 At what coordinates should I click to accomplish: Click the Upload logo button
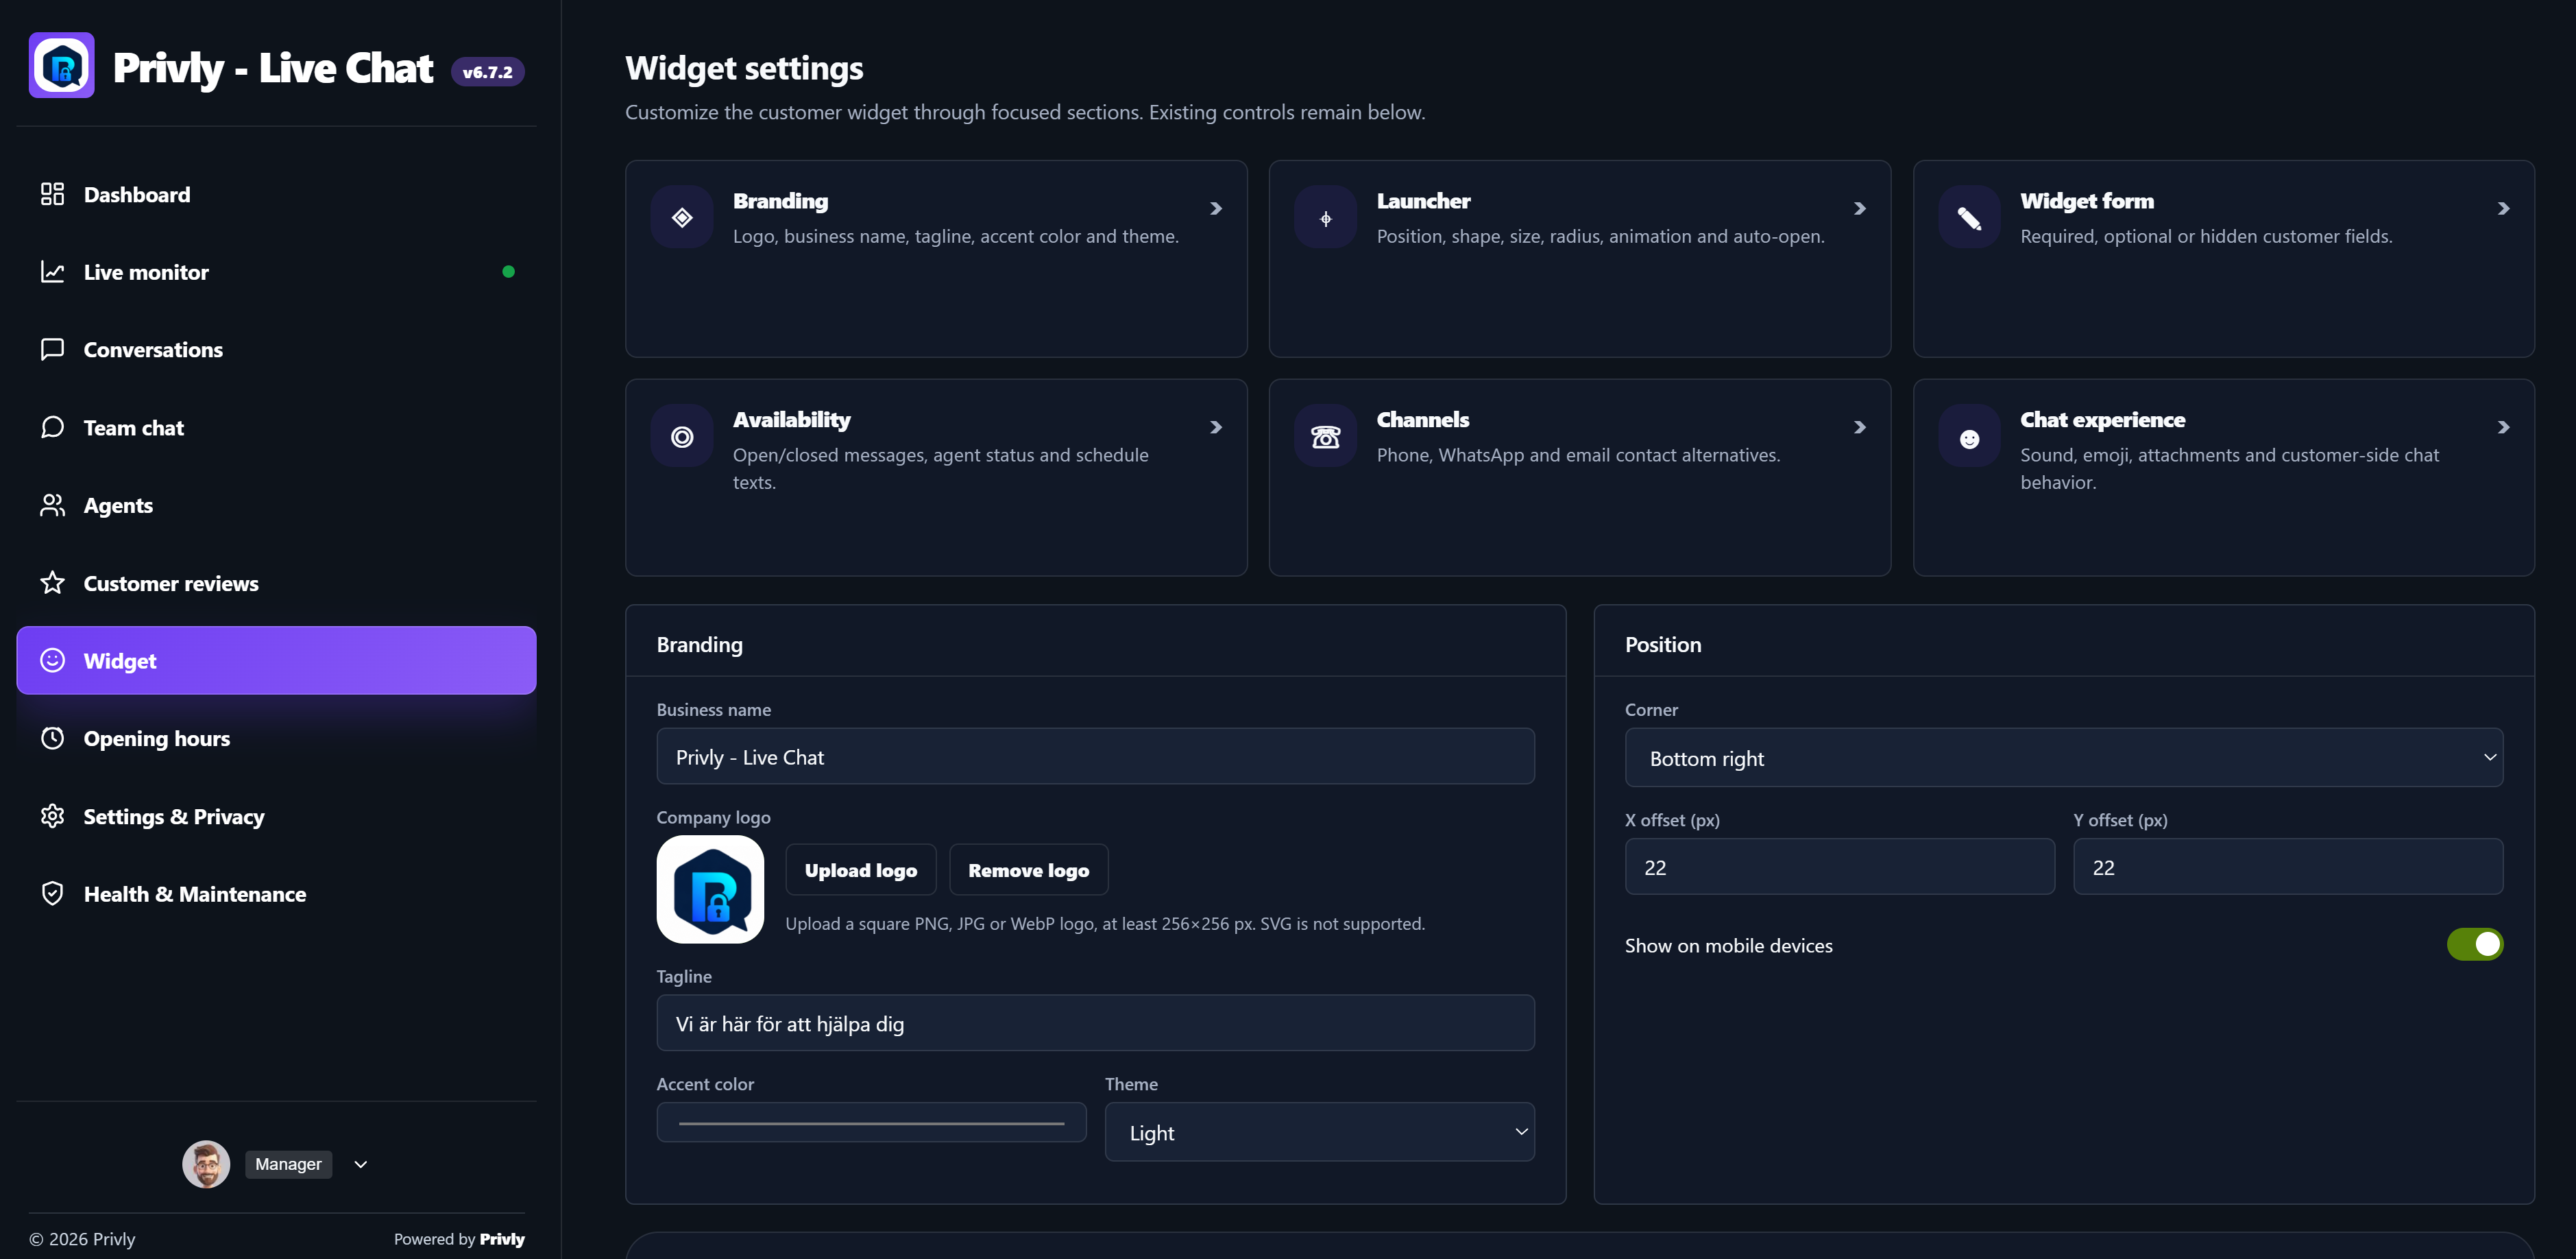860,870
